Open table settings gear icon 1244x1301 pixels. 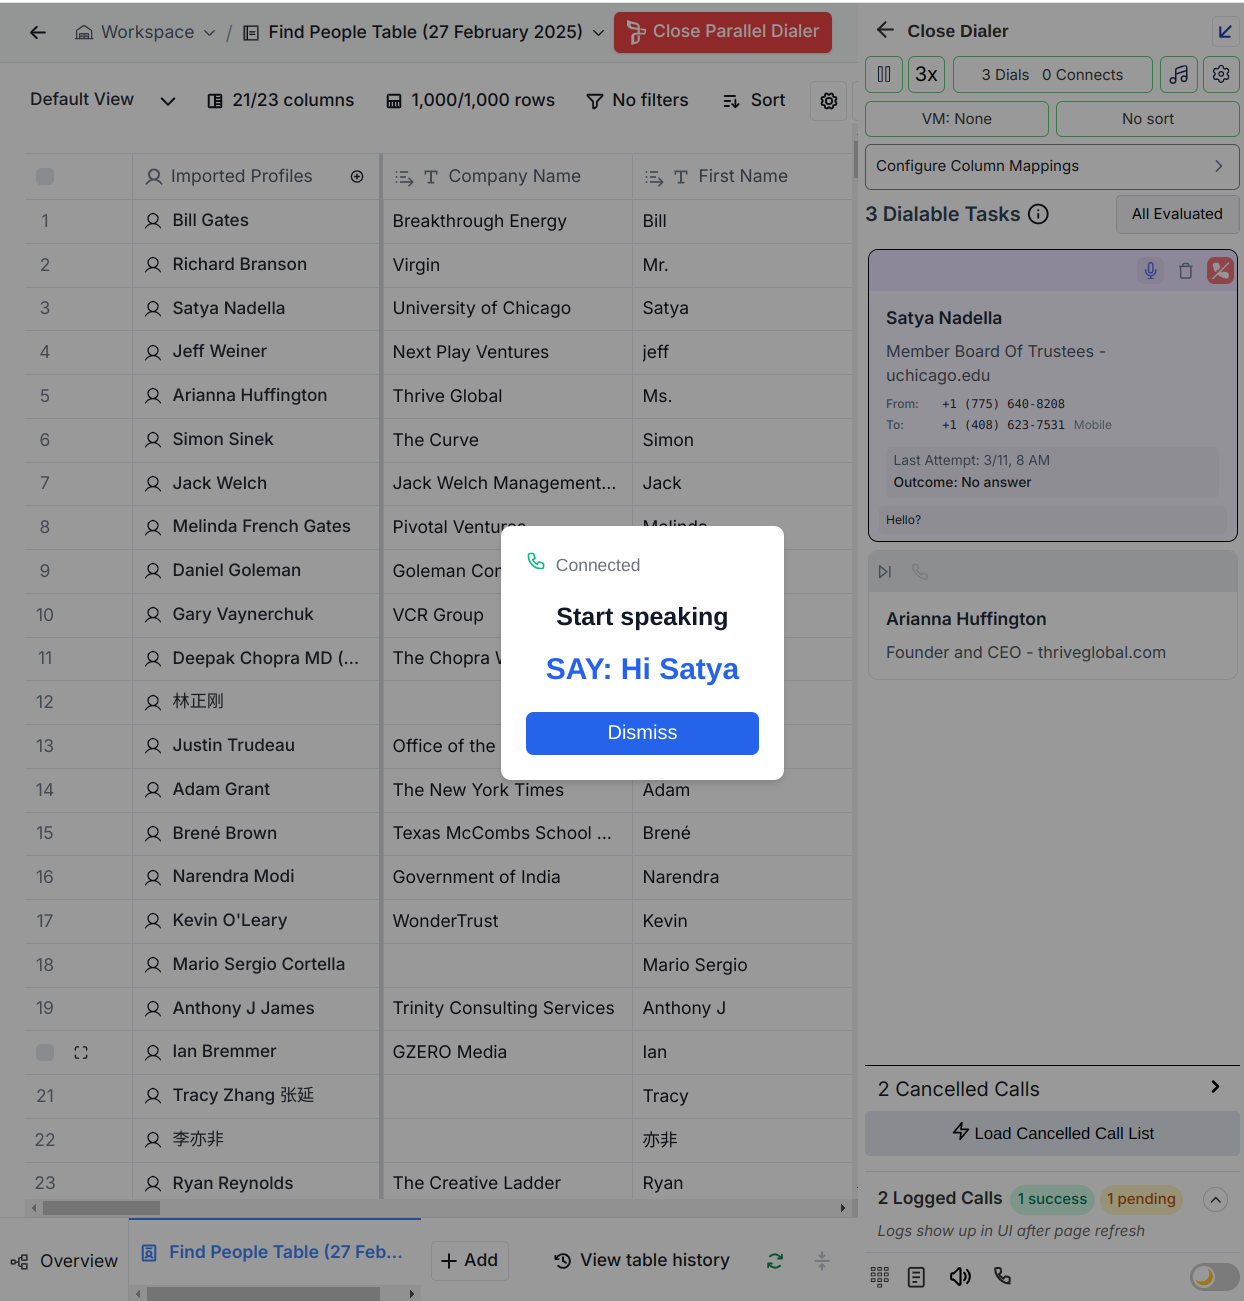[x=829, y=101]
